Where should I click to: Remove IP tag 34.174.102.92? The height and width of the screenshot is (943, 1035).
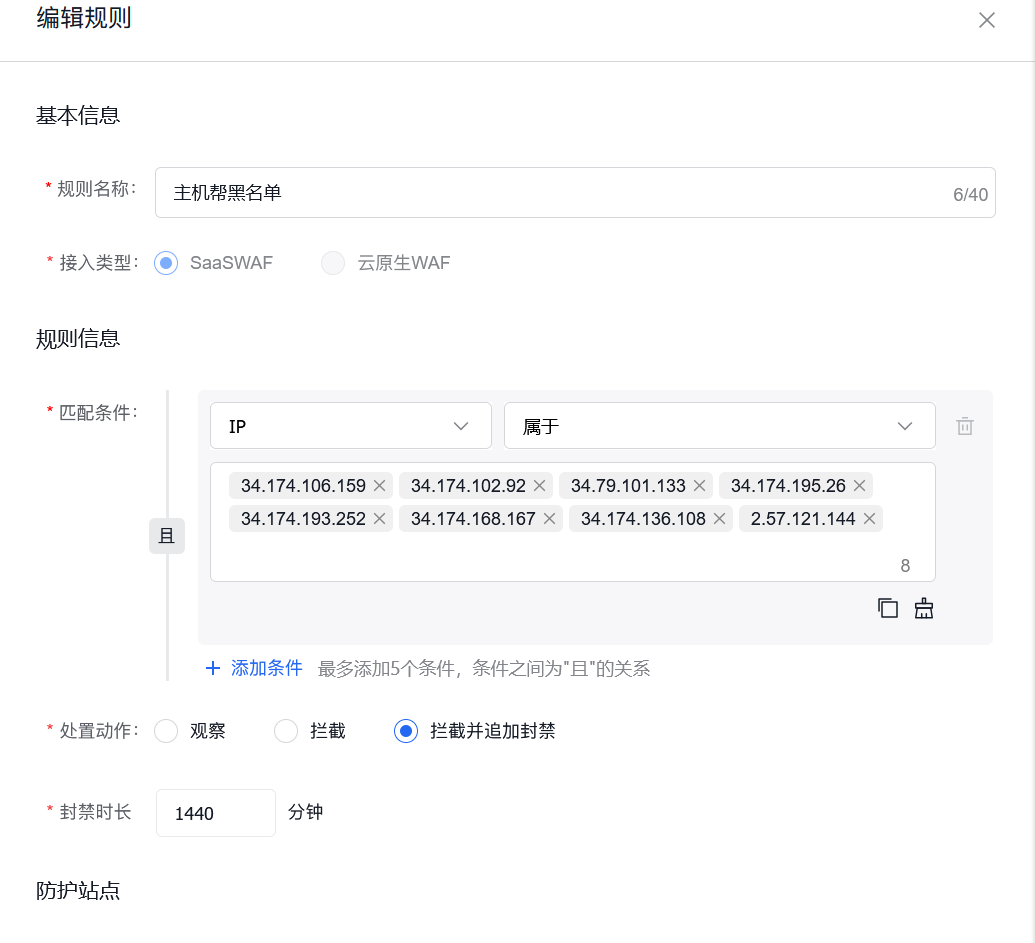click(x=539, y=486)
